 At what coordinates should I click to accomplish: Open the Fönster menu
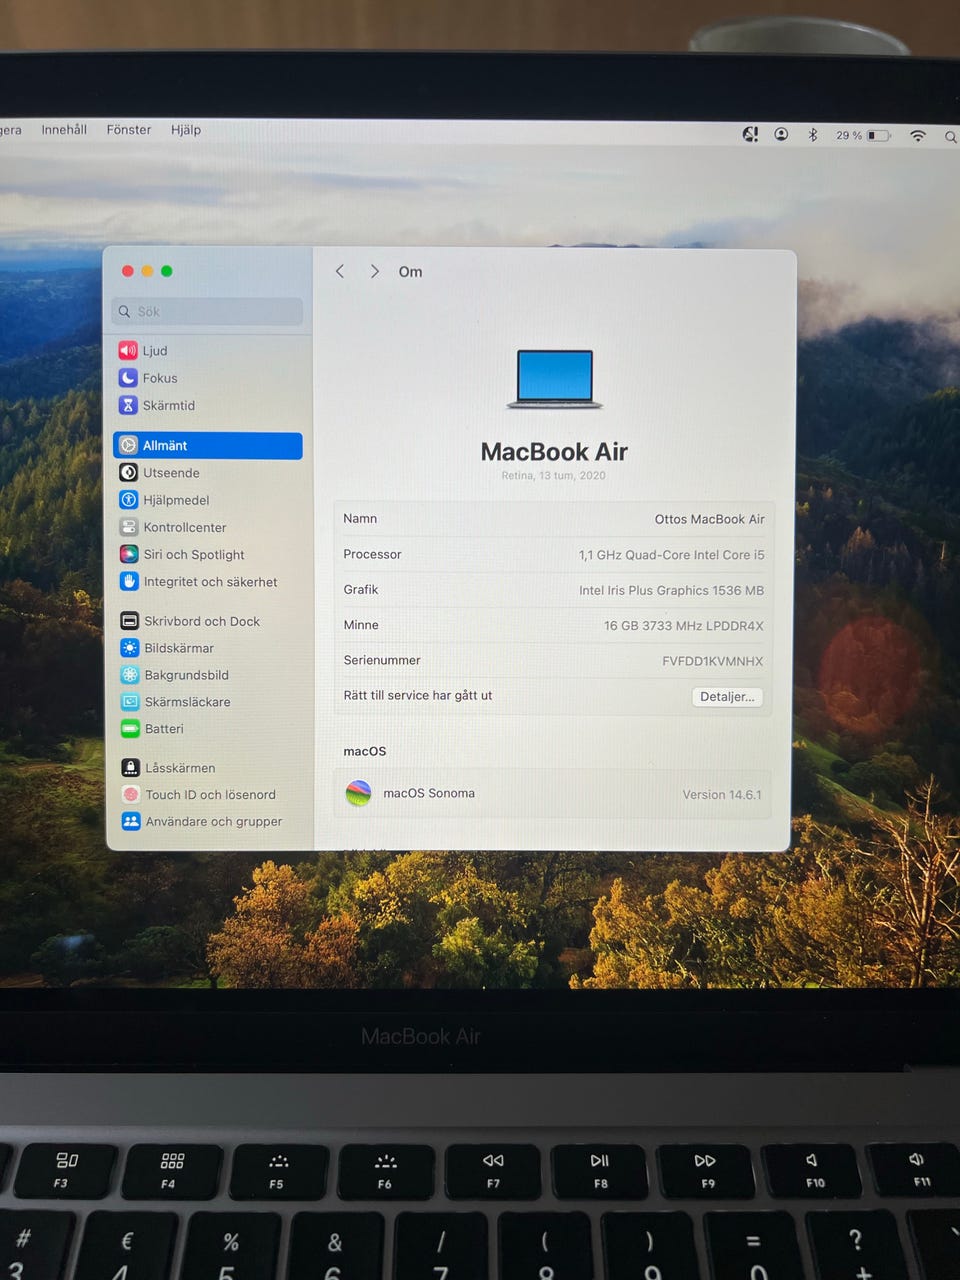coord(129,130)
